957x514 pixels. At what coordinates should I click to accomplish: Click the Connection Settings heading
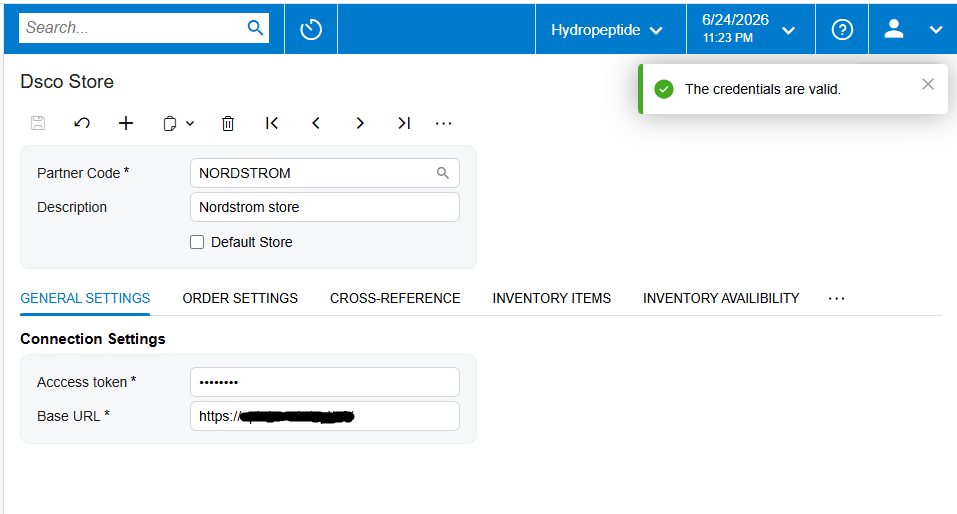point(93,339)
